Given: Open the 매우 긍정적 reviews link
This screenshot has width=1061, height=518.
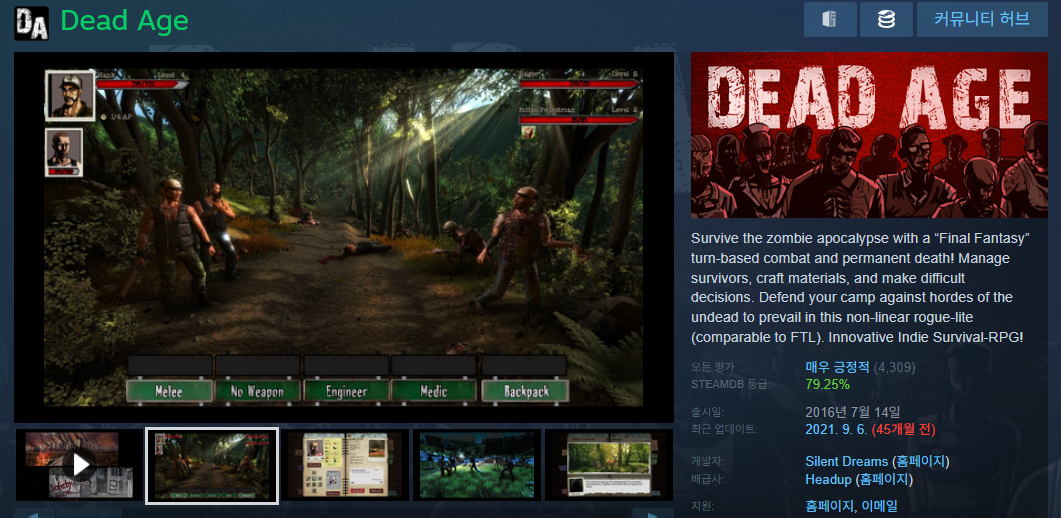Looking at the screenshot, I should [836, 368].
